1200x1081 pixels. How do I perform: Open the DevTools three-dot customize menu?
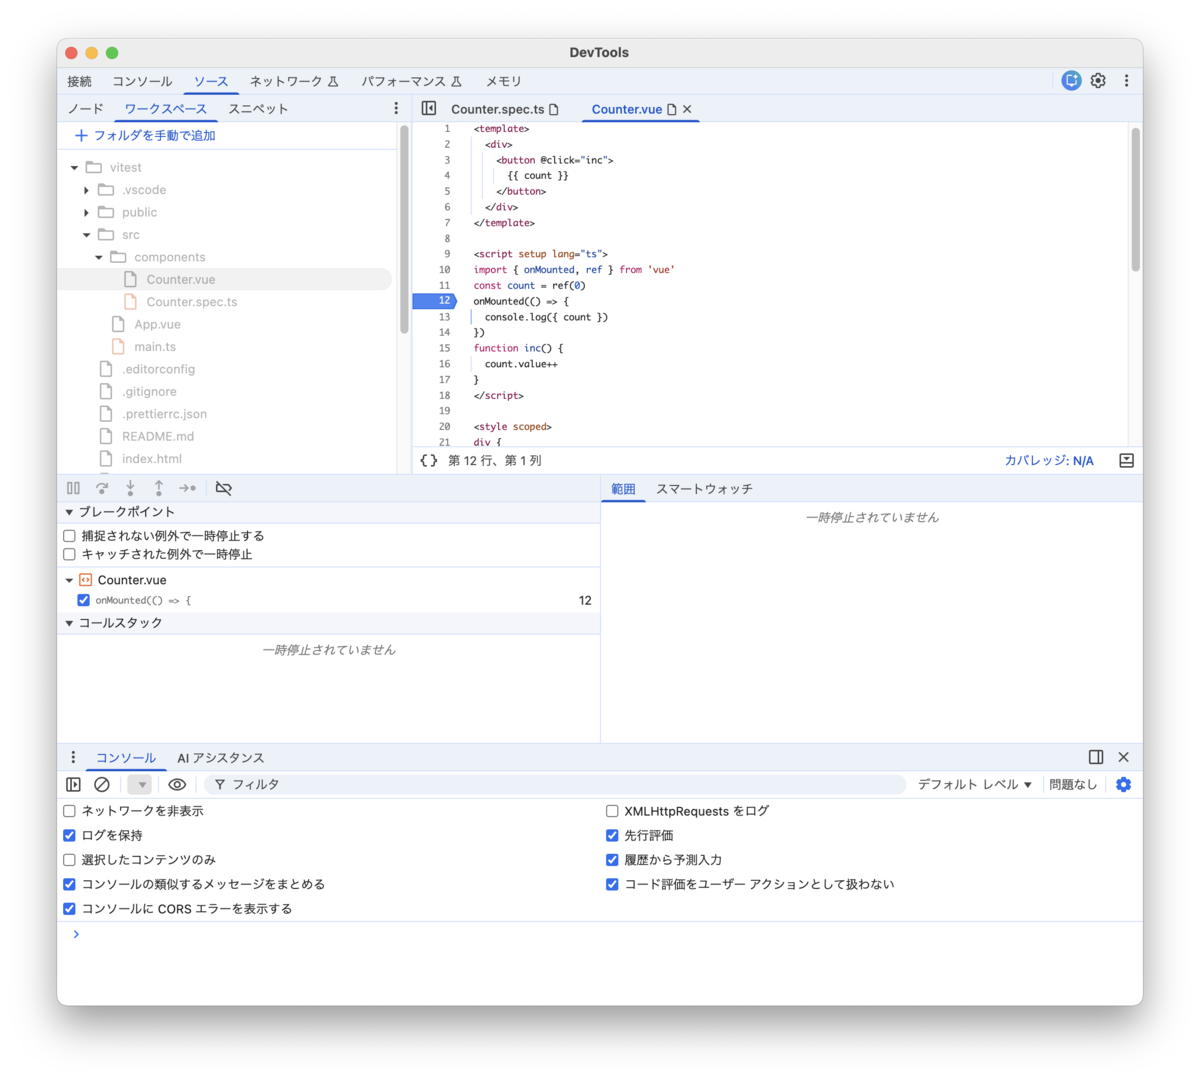pos(1126,81)
